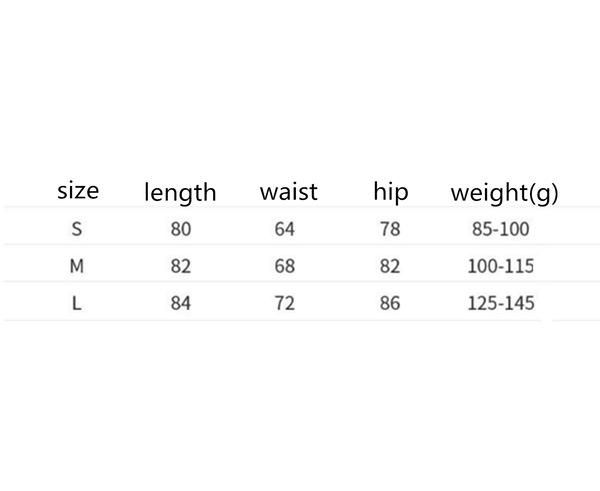Click waist value 72 in L row

285,303
